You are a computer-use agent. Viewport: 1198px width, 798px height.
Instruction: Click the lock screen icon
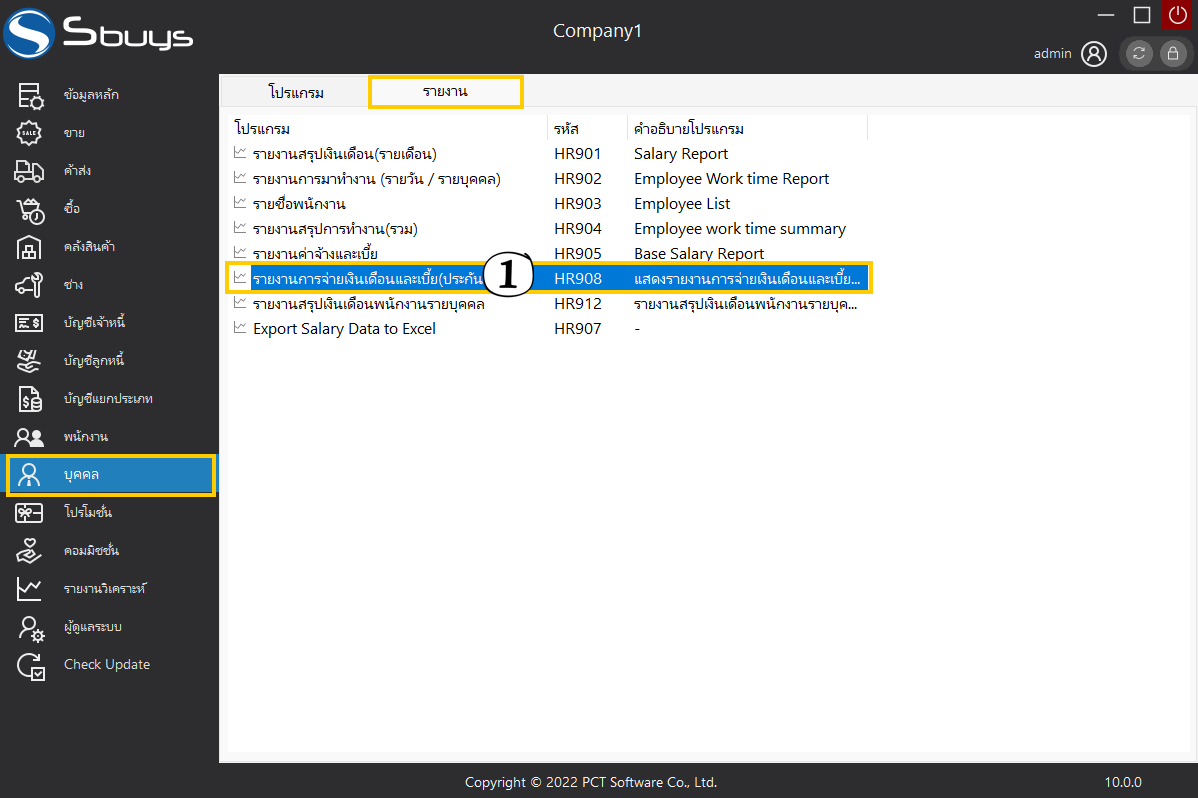click(1173, 54)
